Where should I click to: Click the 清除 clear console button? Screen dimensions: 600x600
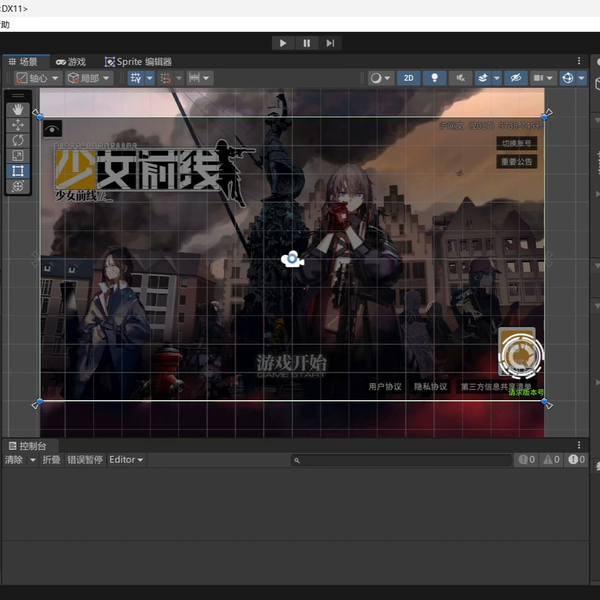(x=13, y=460)
